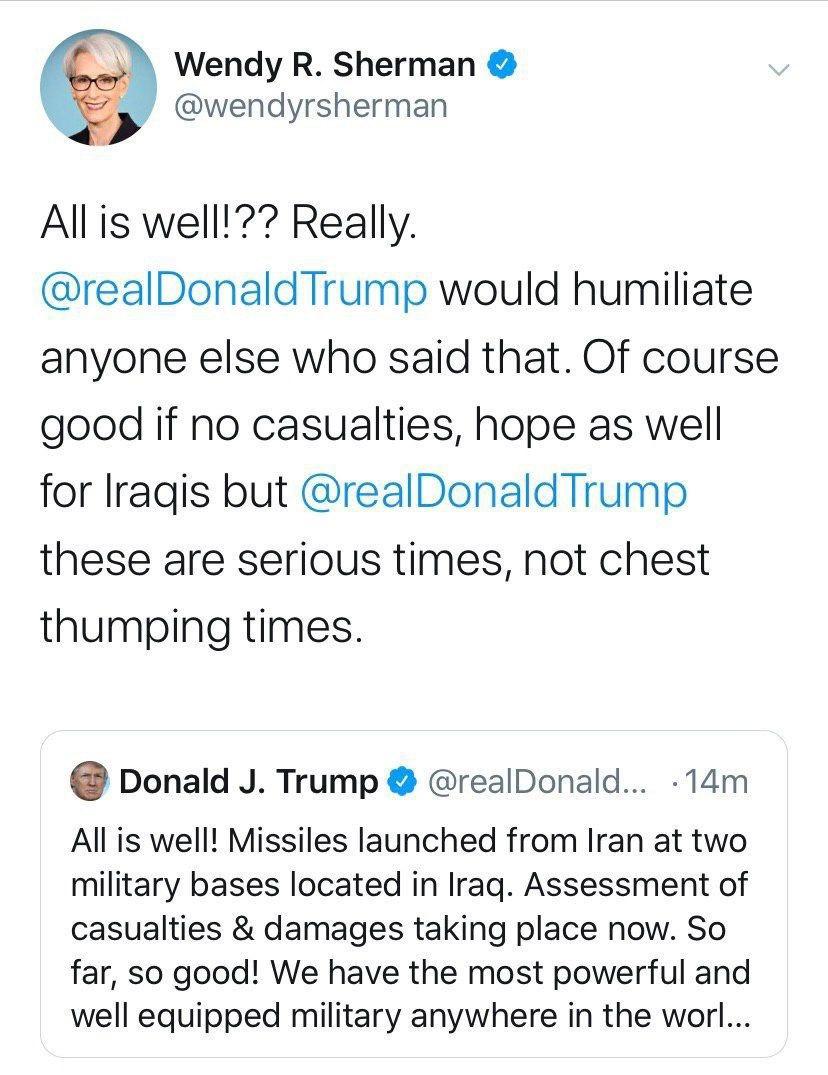Open Wendy R. Sherman's profile picture
This screenshot has width=828, height=1075.
[98, 87]
